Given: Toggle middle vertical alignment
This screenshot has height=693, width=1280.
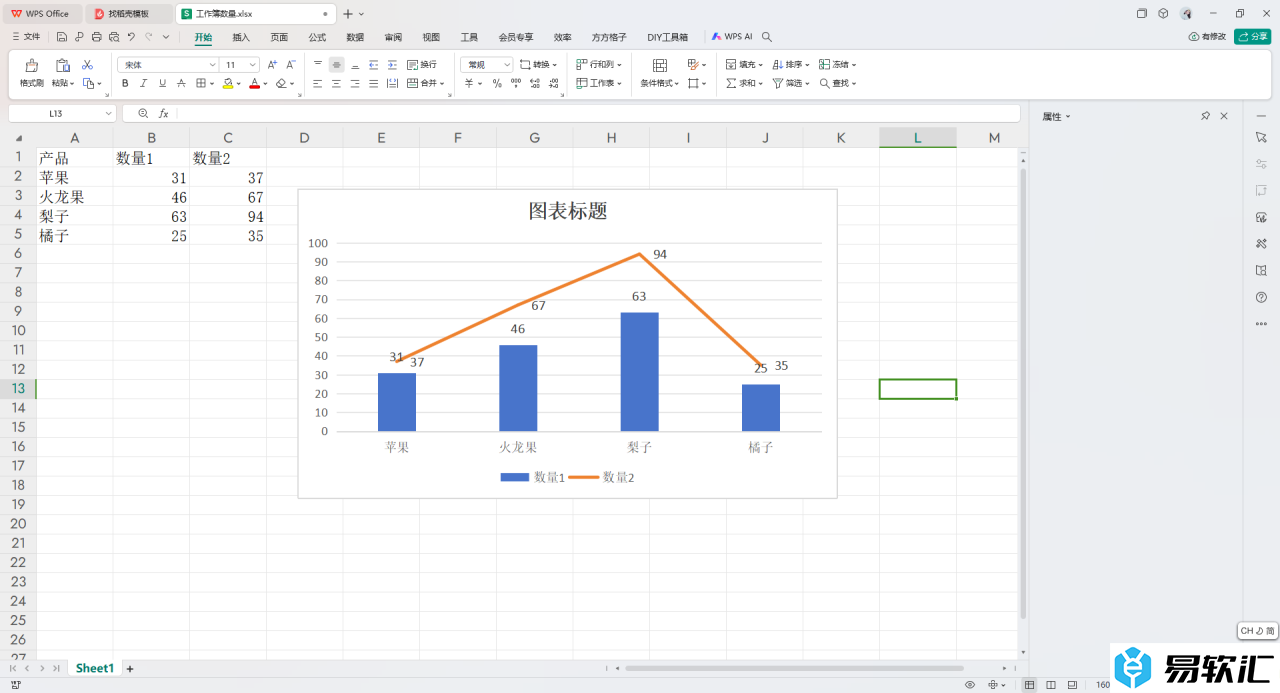Looking at the screenshot, I should click(336, 64).
